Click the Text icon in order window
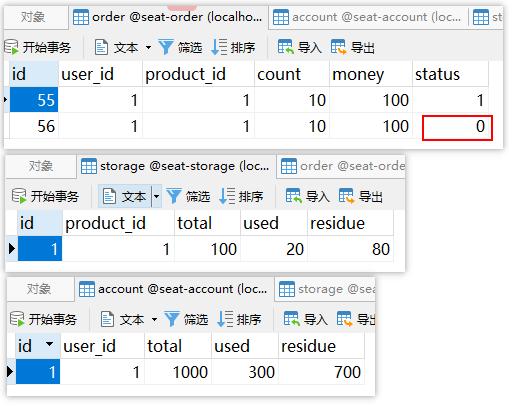 tap(101, 47)
